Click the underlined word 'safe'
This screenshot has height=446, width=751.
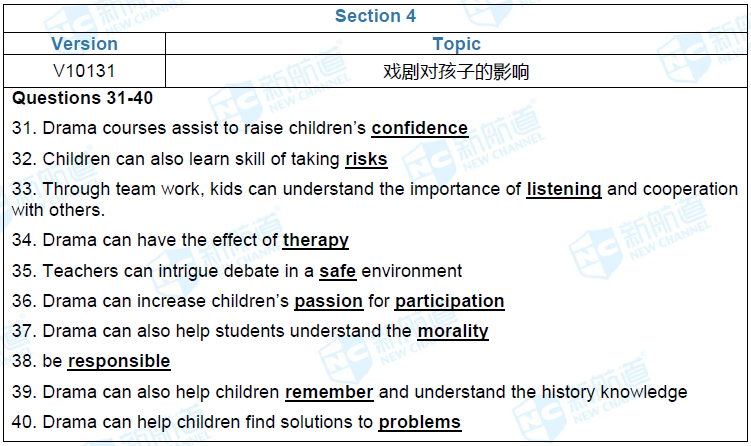tap(337, 271)
